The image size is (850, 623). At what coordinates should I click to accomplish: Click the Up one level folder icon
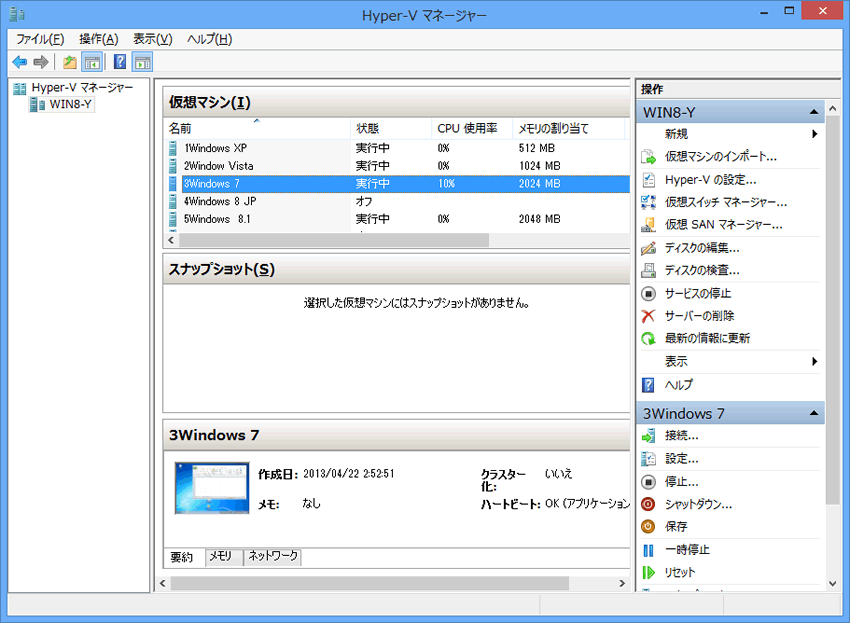tap(69, 62)
